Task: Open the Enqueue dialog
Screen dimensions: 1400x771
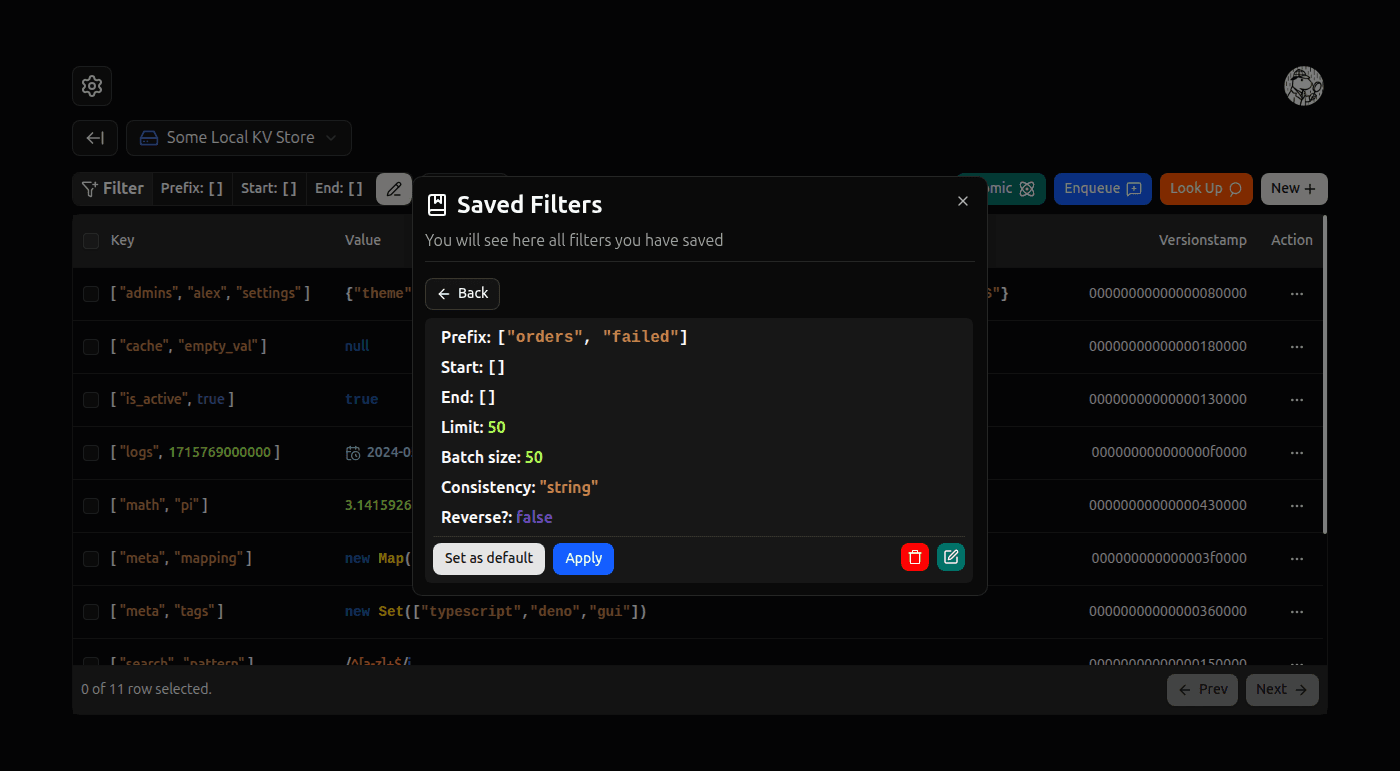Action: 1102,188
